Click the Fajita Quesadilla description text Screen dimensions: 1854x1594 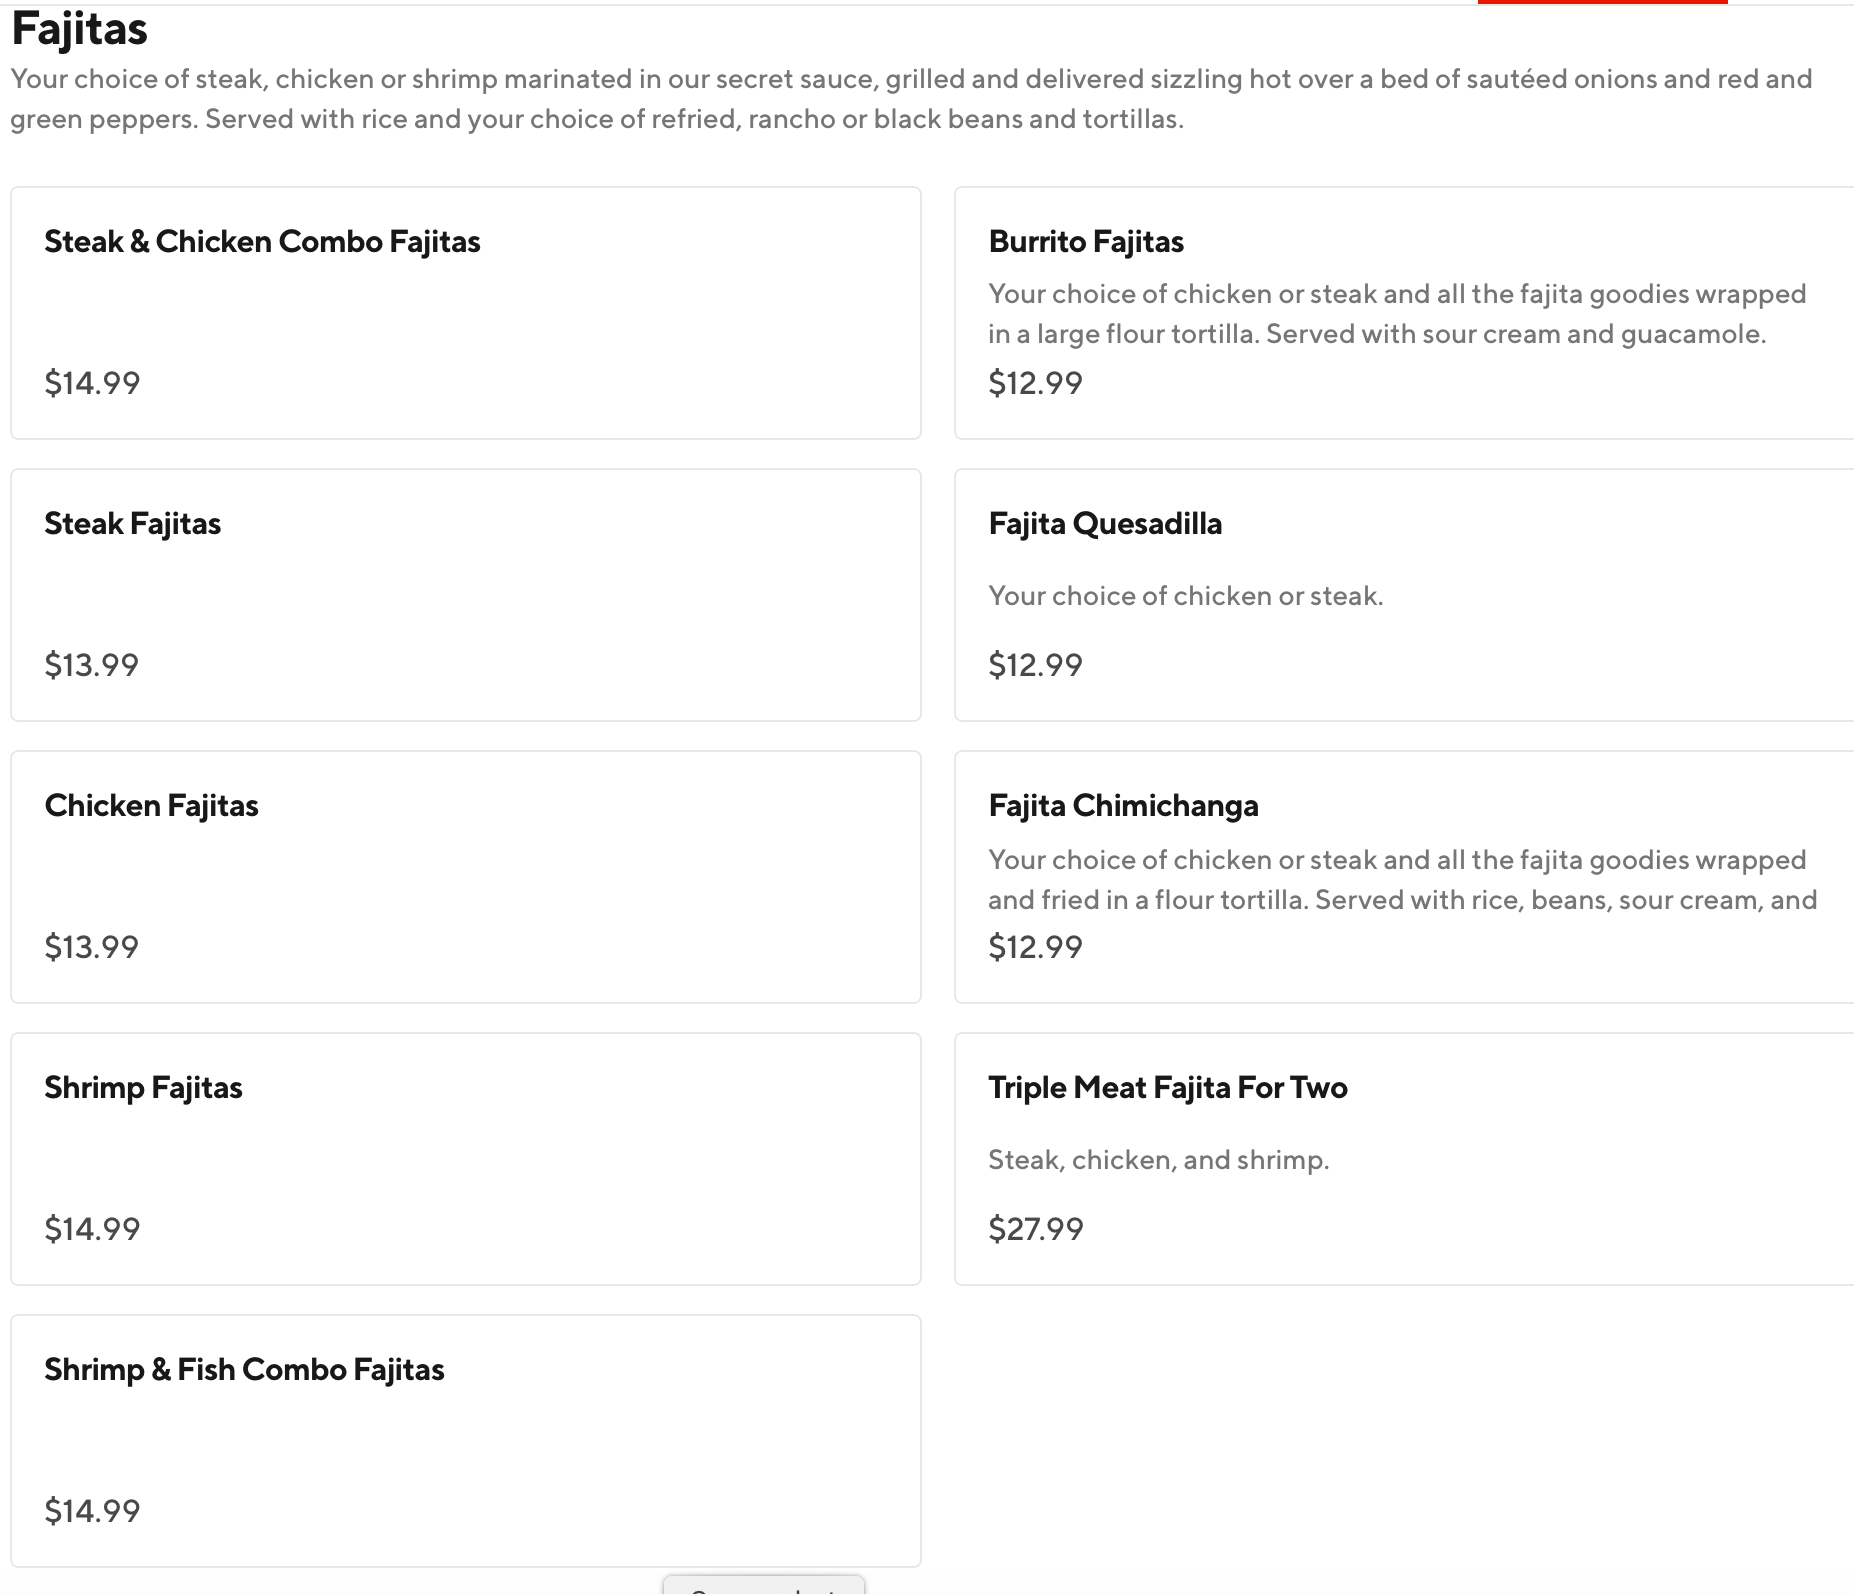pos(1185,596)
